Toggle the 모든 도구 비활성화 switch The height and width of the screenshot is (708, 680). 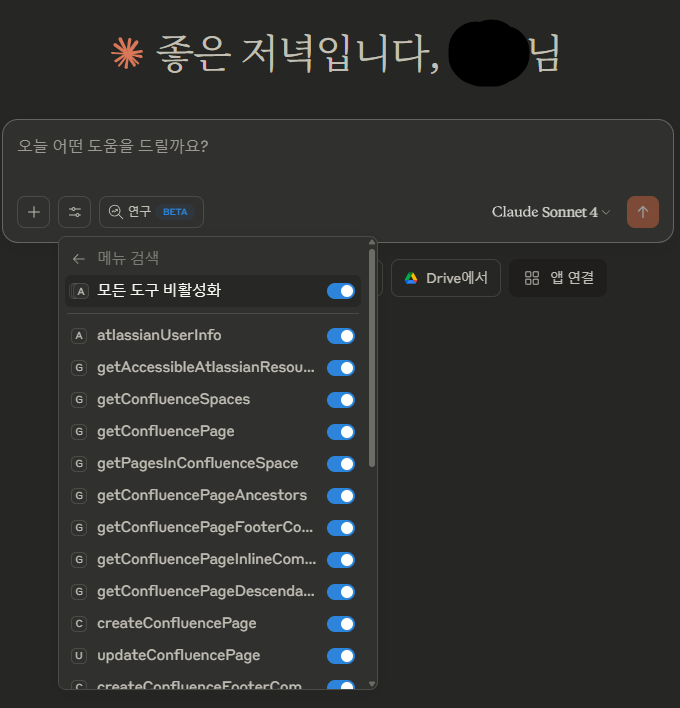(x=341, y=291)
